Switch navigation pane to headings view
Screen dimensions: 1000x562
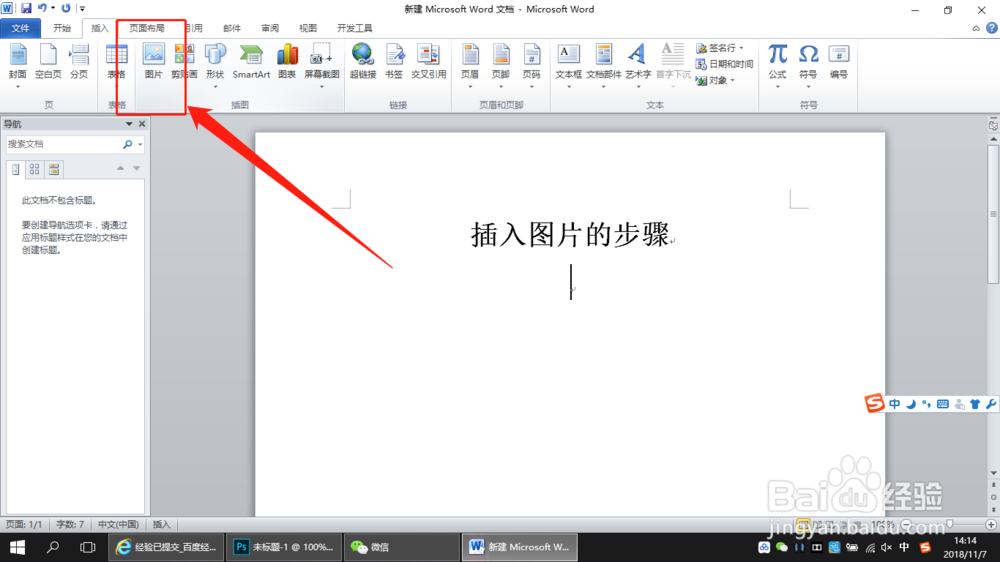coord(15,169)
